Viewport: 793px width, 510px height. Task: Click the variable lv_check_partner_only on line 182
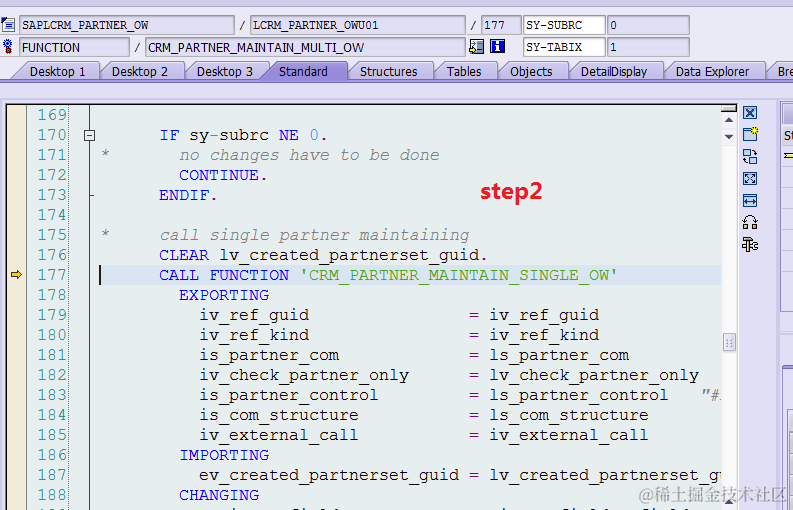pos(594,375)
